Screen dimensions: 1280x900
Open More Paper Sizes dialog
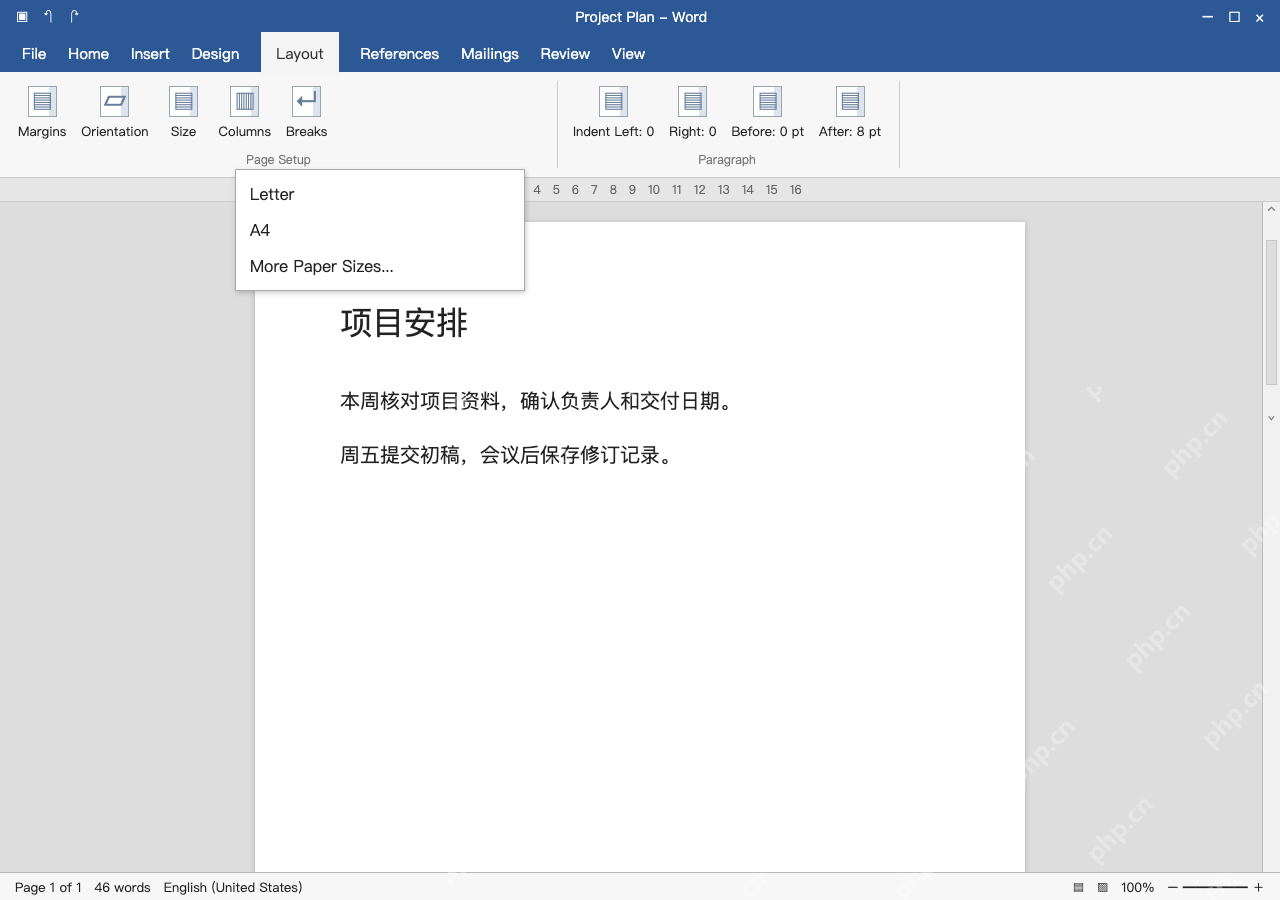[380, 266]
